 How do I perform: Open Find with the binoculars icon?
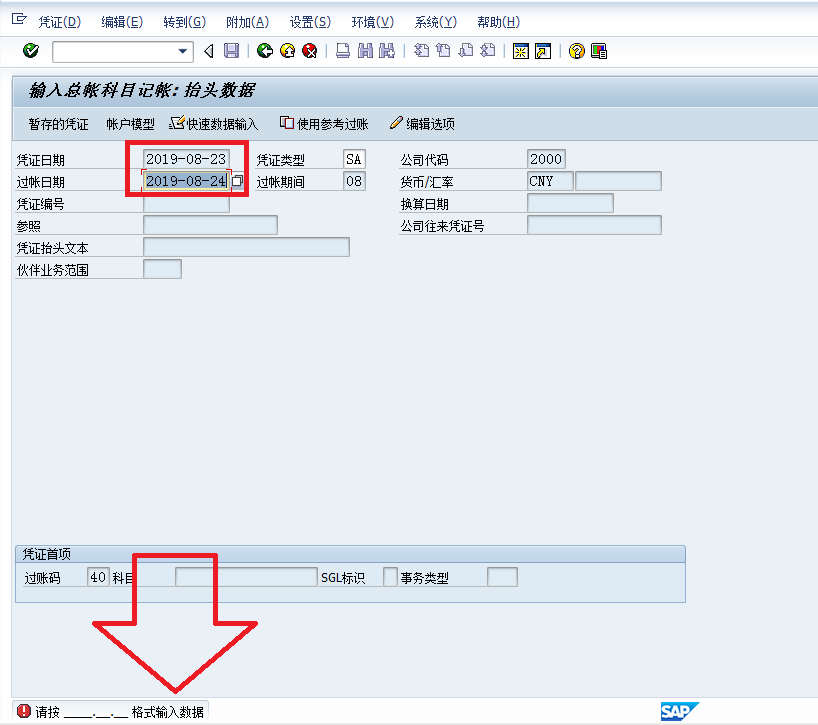(363, 51)
